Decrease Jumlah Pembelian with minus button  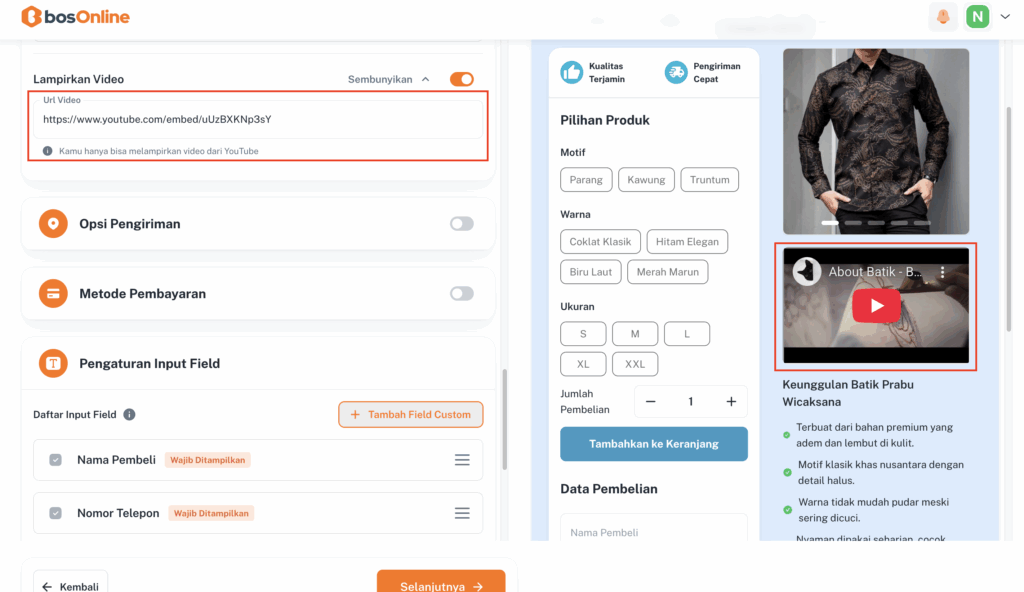[x=651, y=402]
